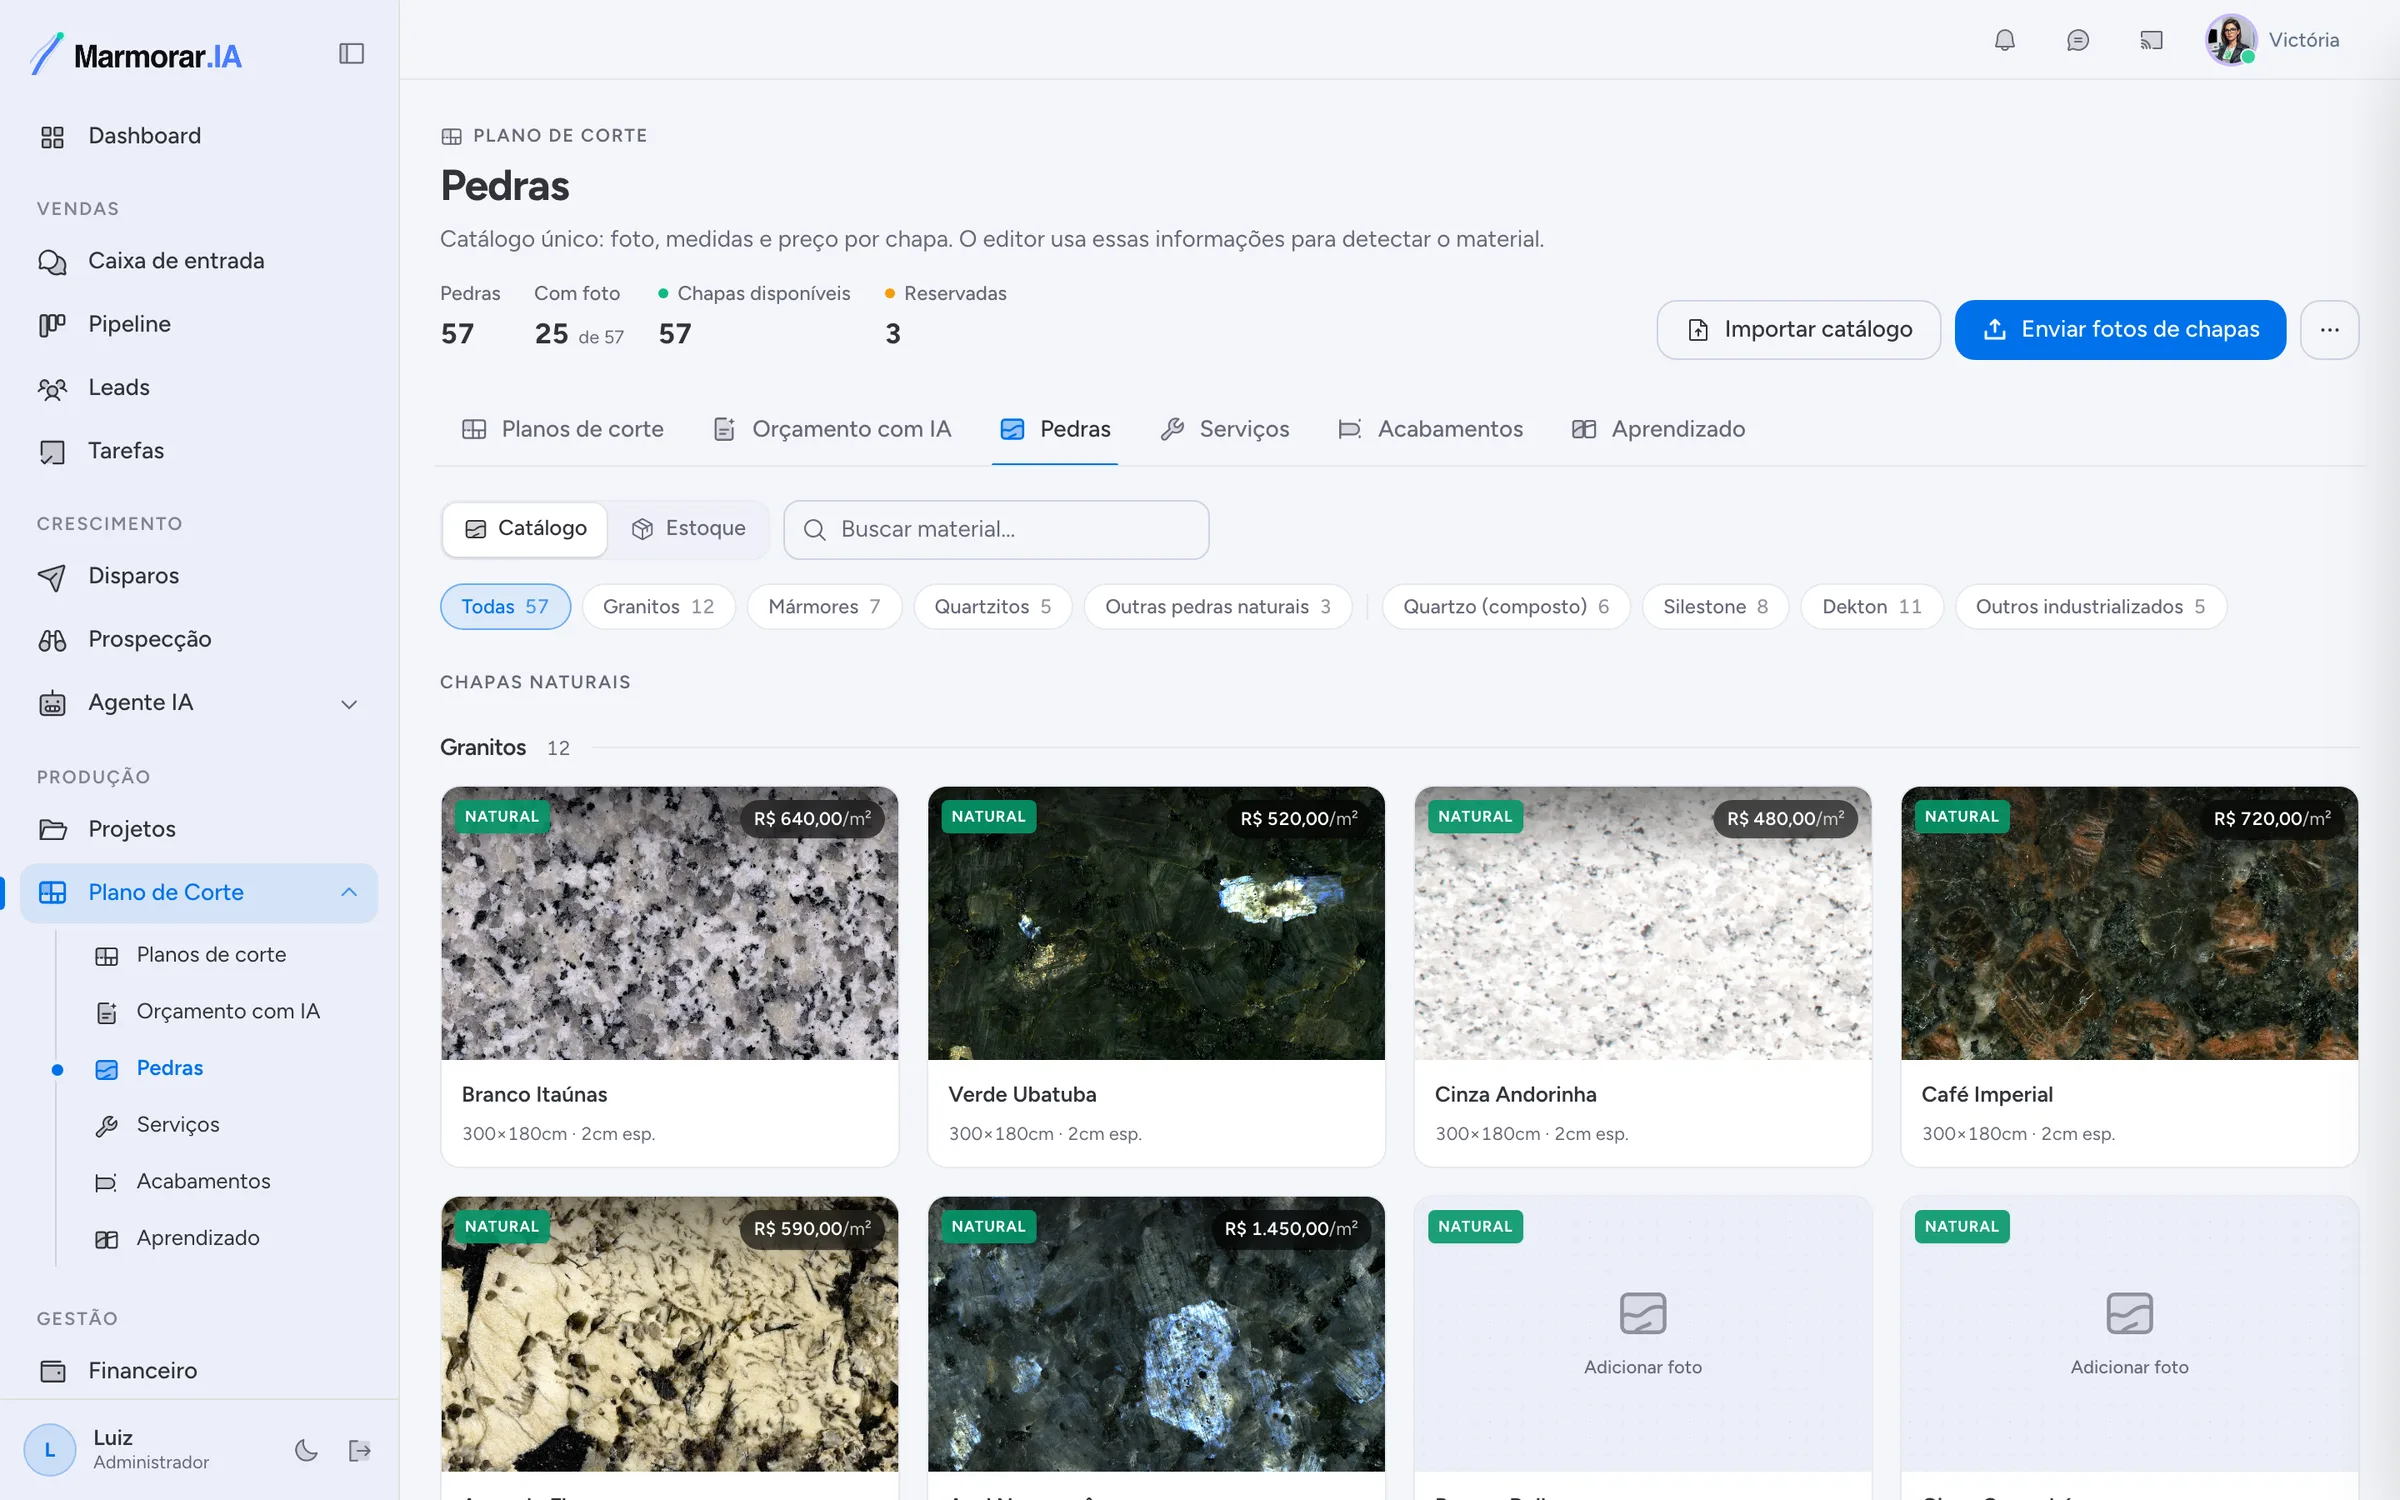Switch to the Acabamentos tab
The height and width of the screenshot is (1500, 2400).
pyautogui.click(x=1431, y=430)
